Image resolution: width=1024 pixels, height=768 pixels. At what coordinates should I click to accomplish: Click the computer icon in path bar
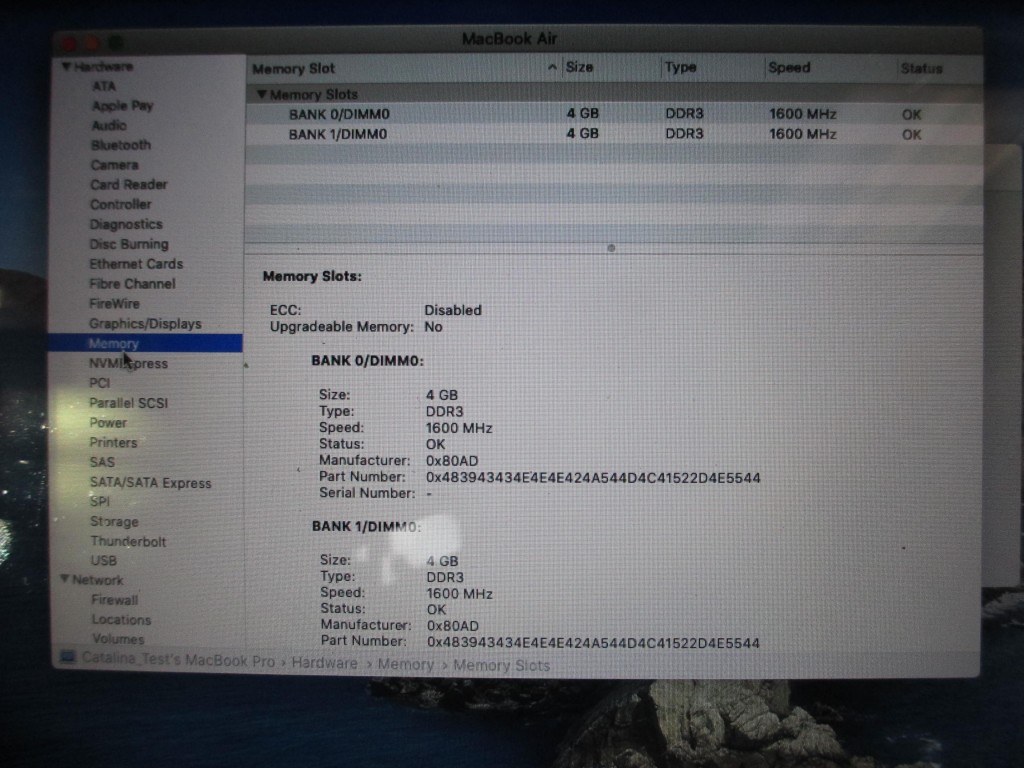[68, 657]
